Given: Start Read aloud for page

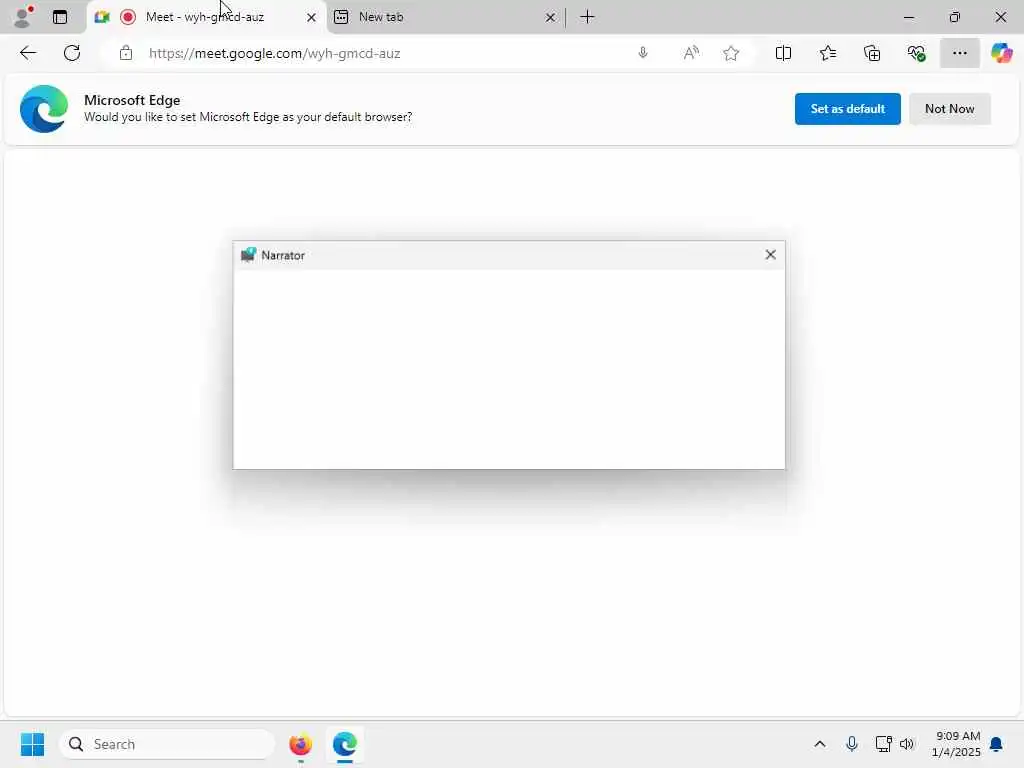Looking at the screenshot, I should coord(691,53).
